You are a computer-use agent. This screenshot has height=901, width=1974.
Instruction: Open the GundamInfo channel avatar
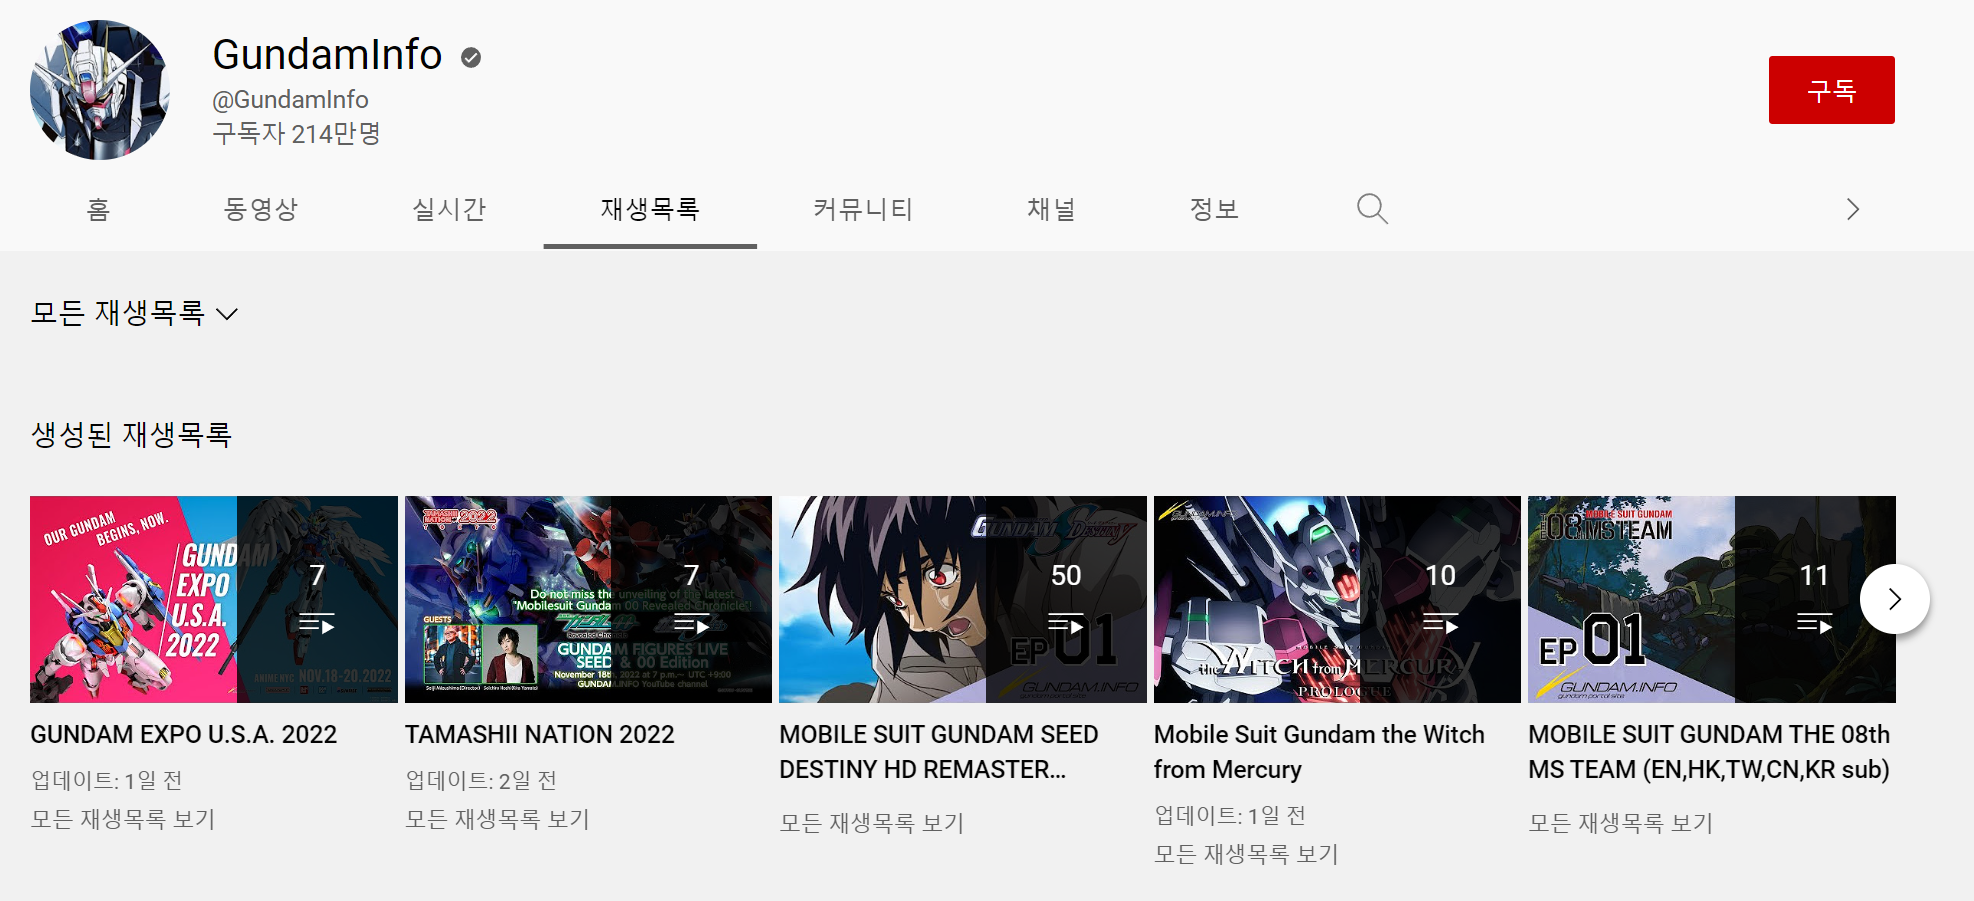coord(100,90)
